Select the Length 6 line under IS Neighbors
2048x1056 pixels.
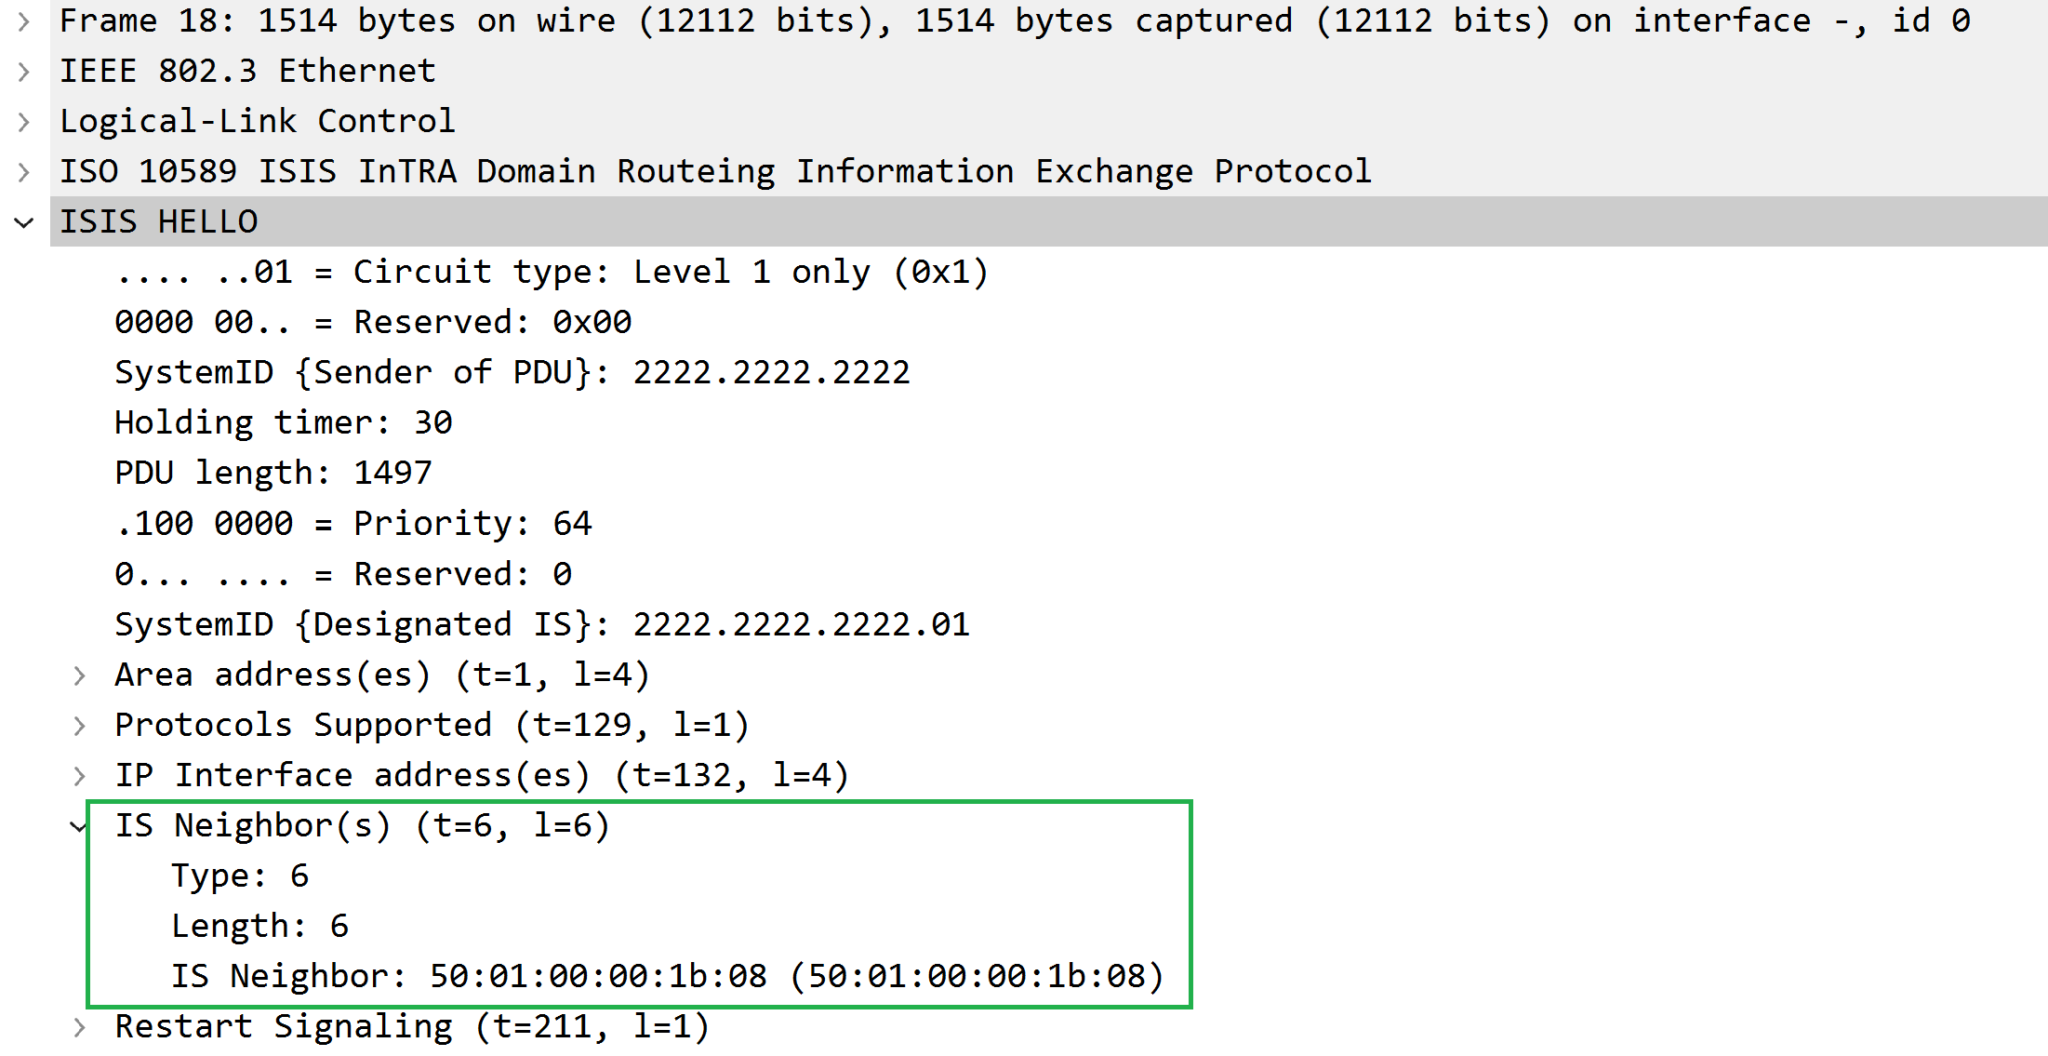tap(260, 925)
